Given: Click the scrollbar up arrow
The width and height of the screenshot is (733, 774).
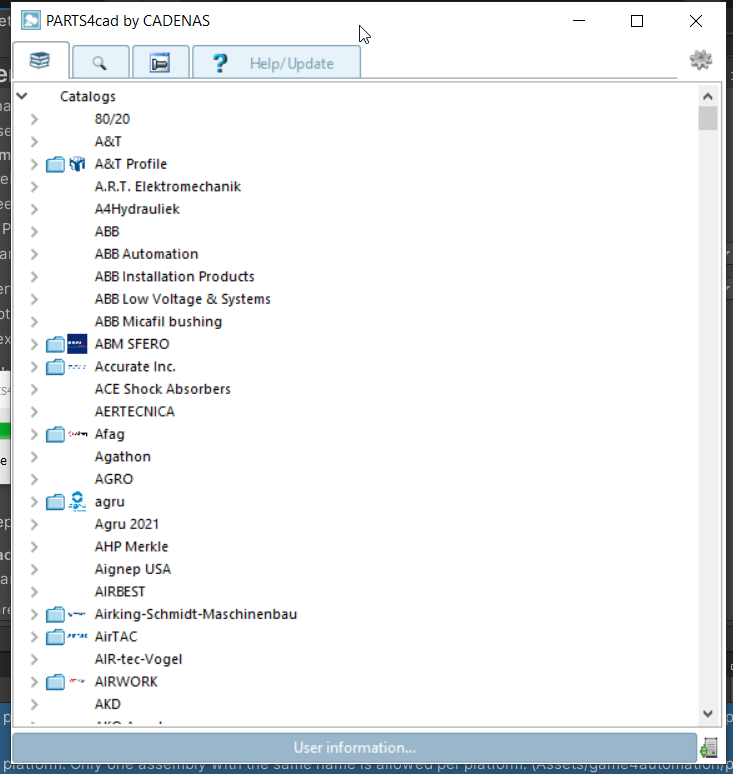Looking at the screenshot, I should pos(708,96).
